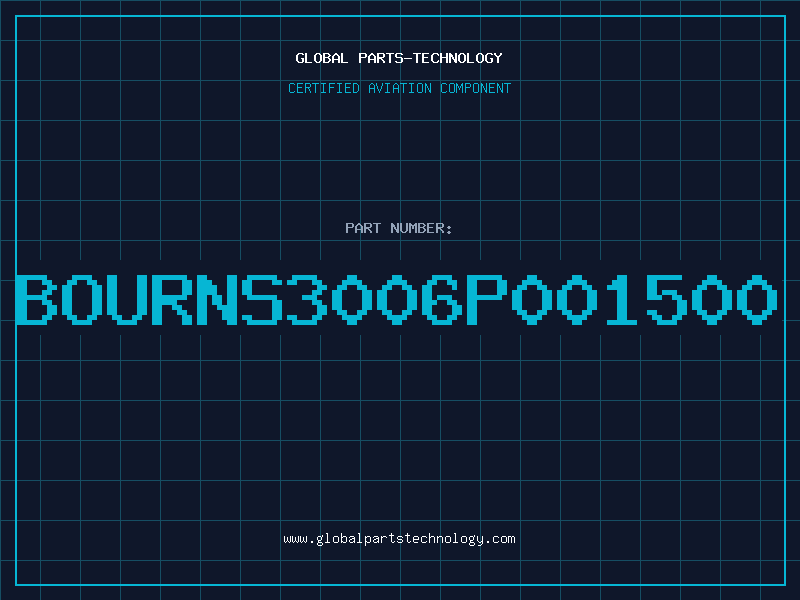The image size is (800, 600).
Task: Open the www.globalpartstechnology.com link
Action: (399, 539)
